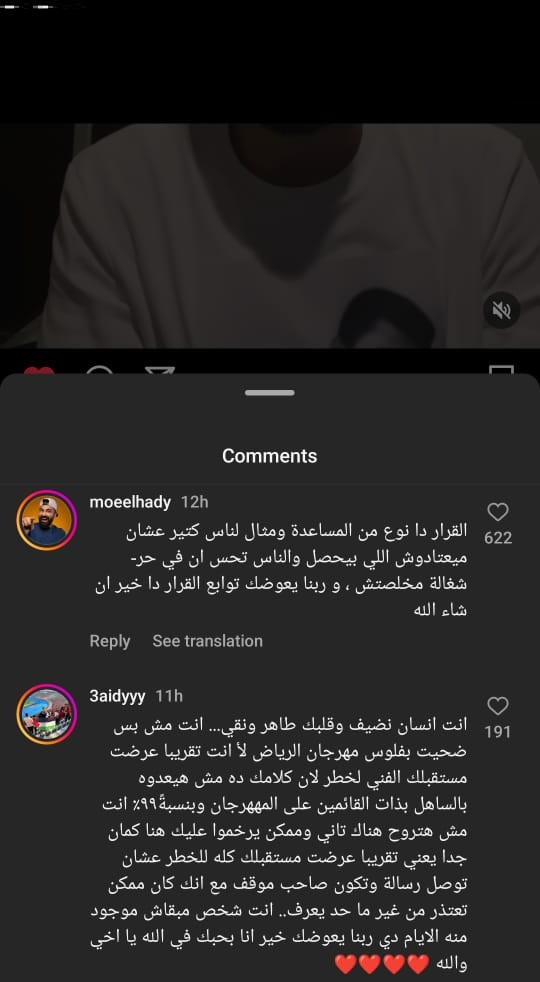This screenshot has height=982, width=540.
Task: Tap the 12h timestamp on moeelhady's comment
Action: pyautogui.click(x=194, y=502)
